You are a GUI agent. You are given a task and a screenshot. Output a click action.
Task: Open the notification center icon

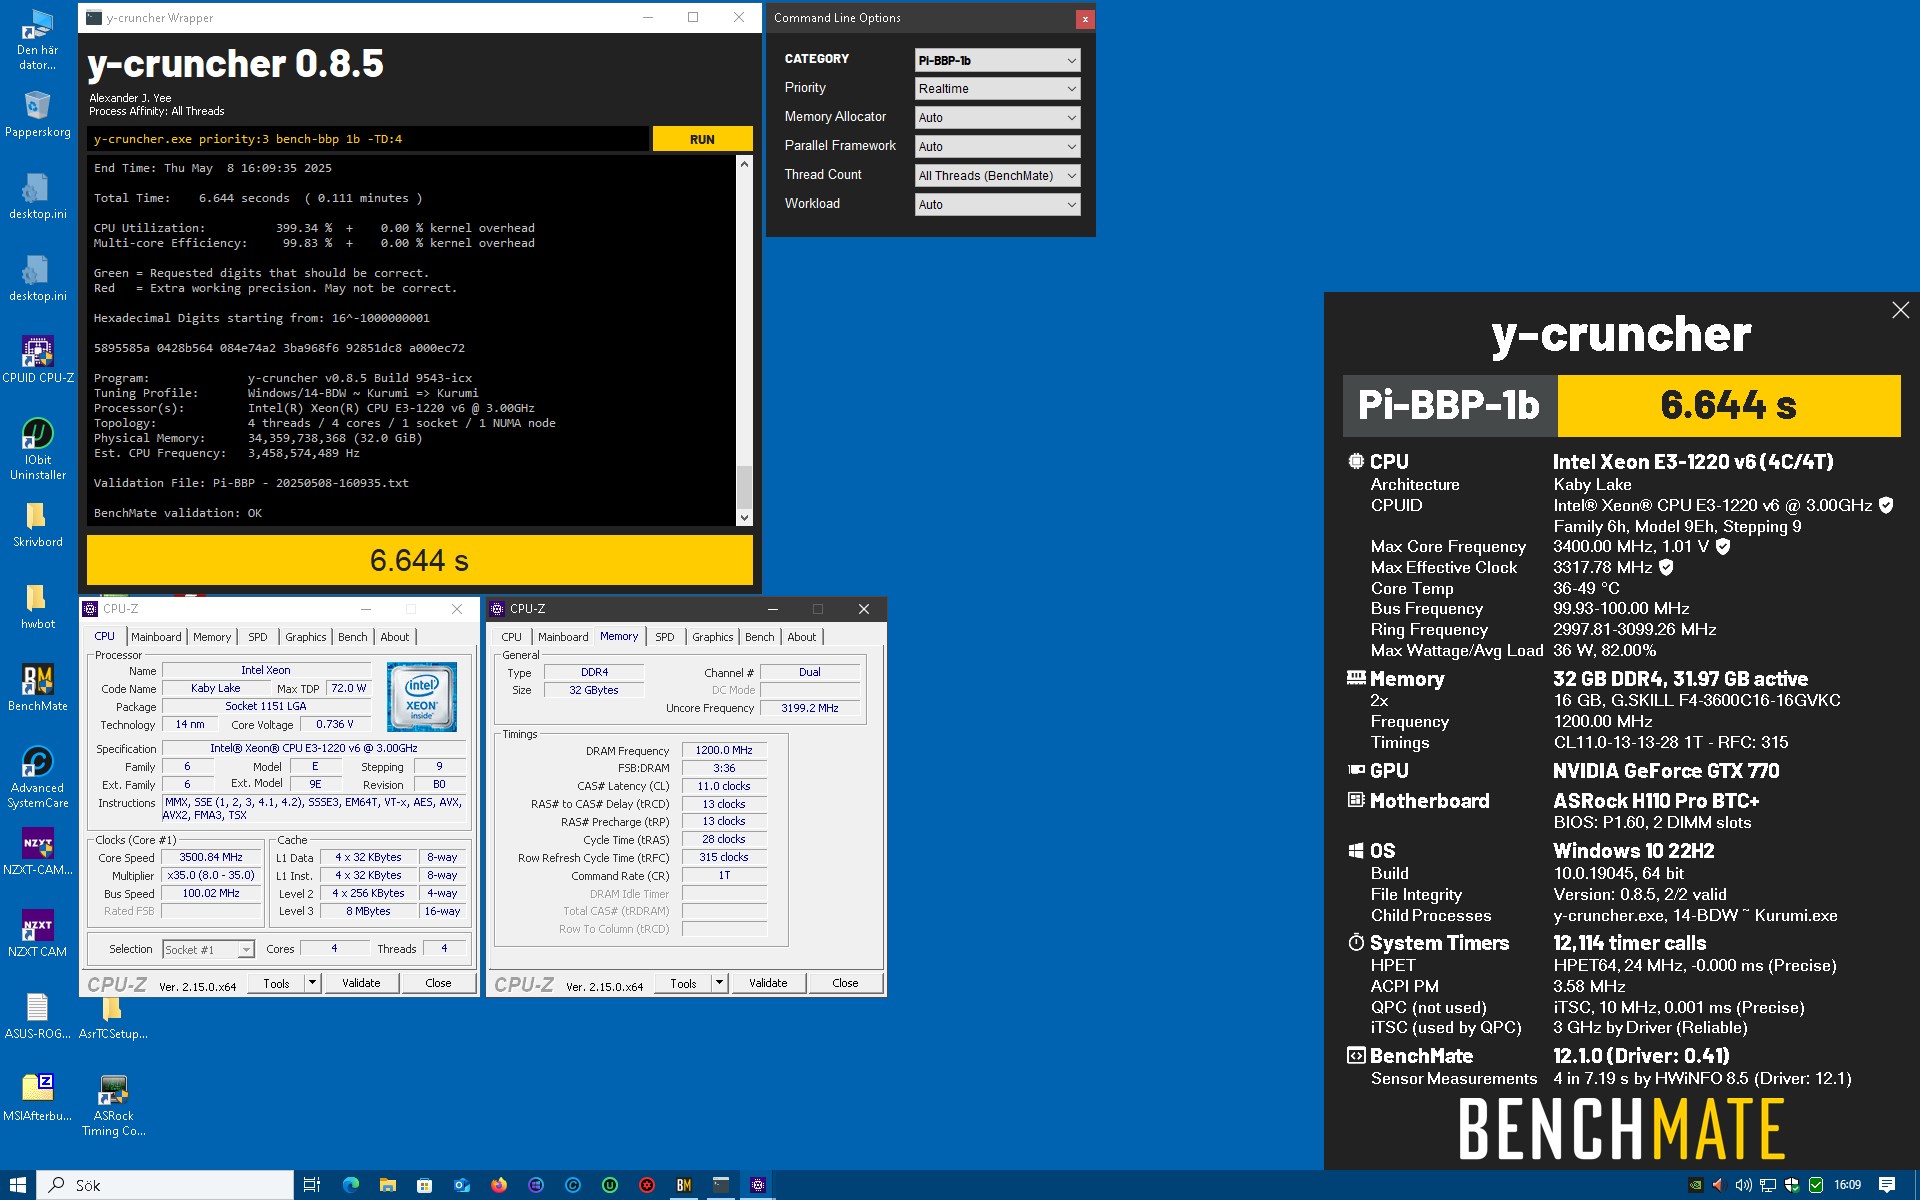[x=1887, y=1185]
